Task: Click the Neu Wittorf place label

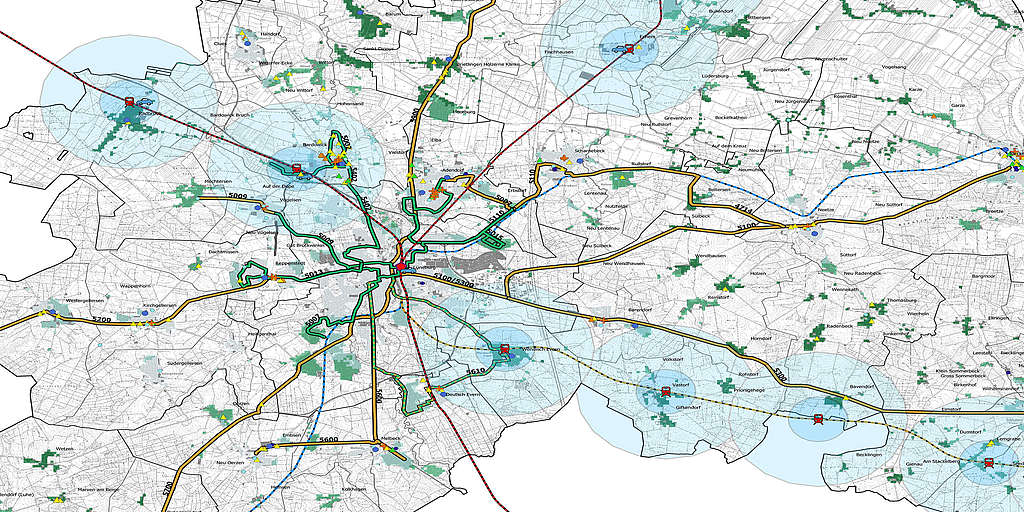Action: [298, 90]
